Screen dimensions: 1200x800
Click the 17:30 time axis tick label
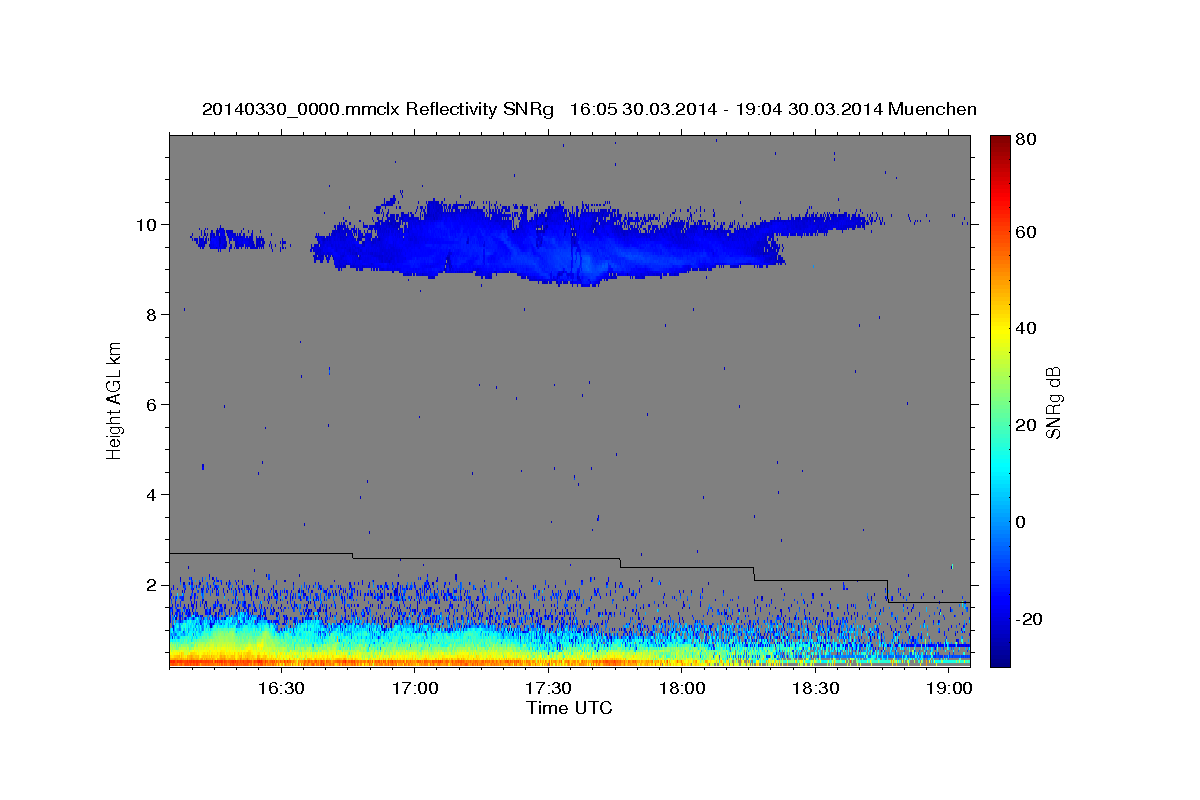tap(548, 688)
